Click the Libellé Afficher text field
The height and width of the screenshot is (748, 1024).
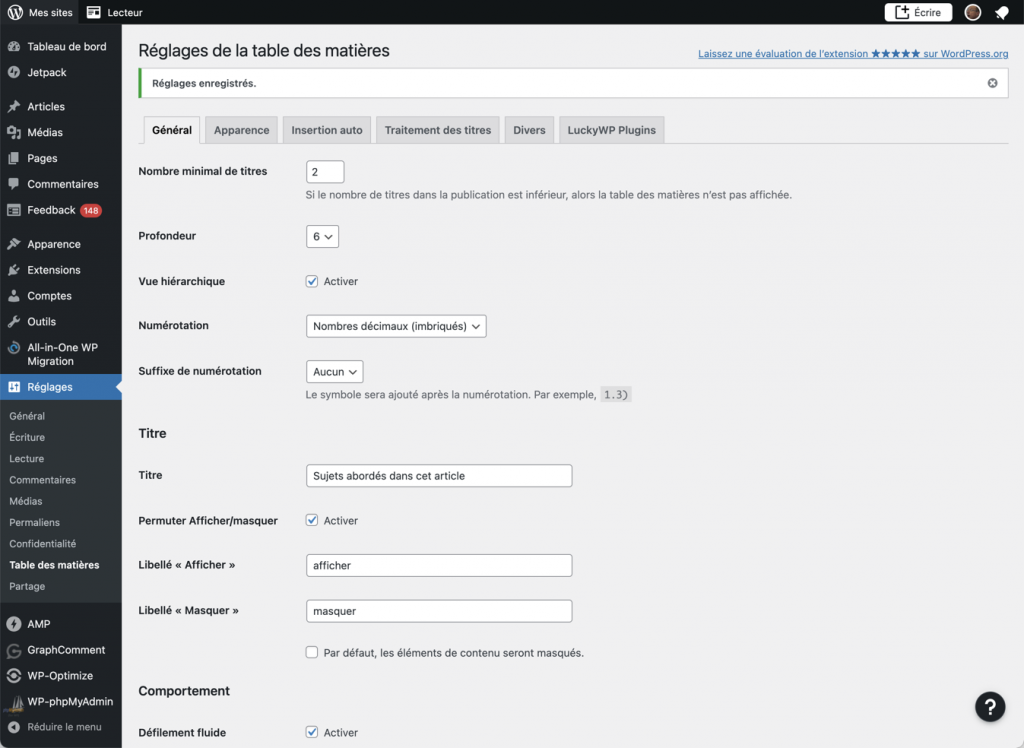click(x=439, y=566)
